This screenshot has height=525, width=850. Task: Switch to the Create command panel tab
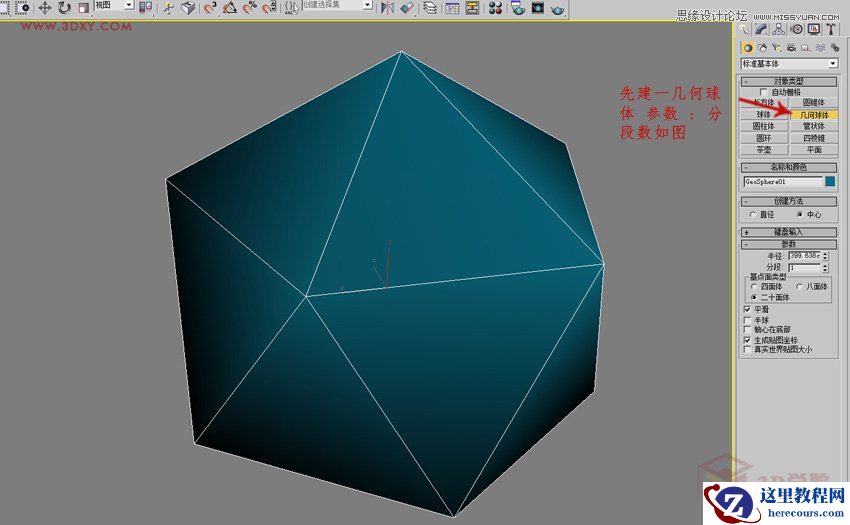(x=745, y=29)
